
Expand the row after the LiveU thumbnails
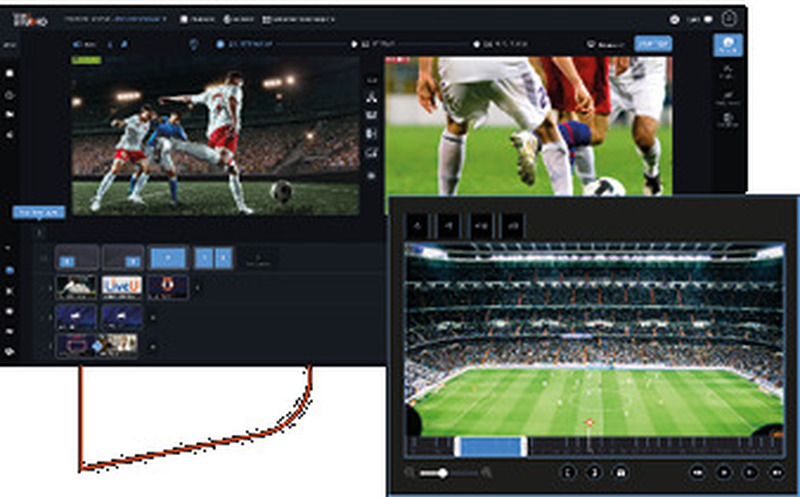[196, 288]
